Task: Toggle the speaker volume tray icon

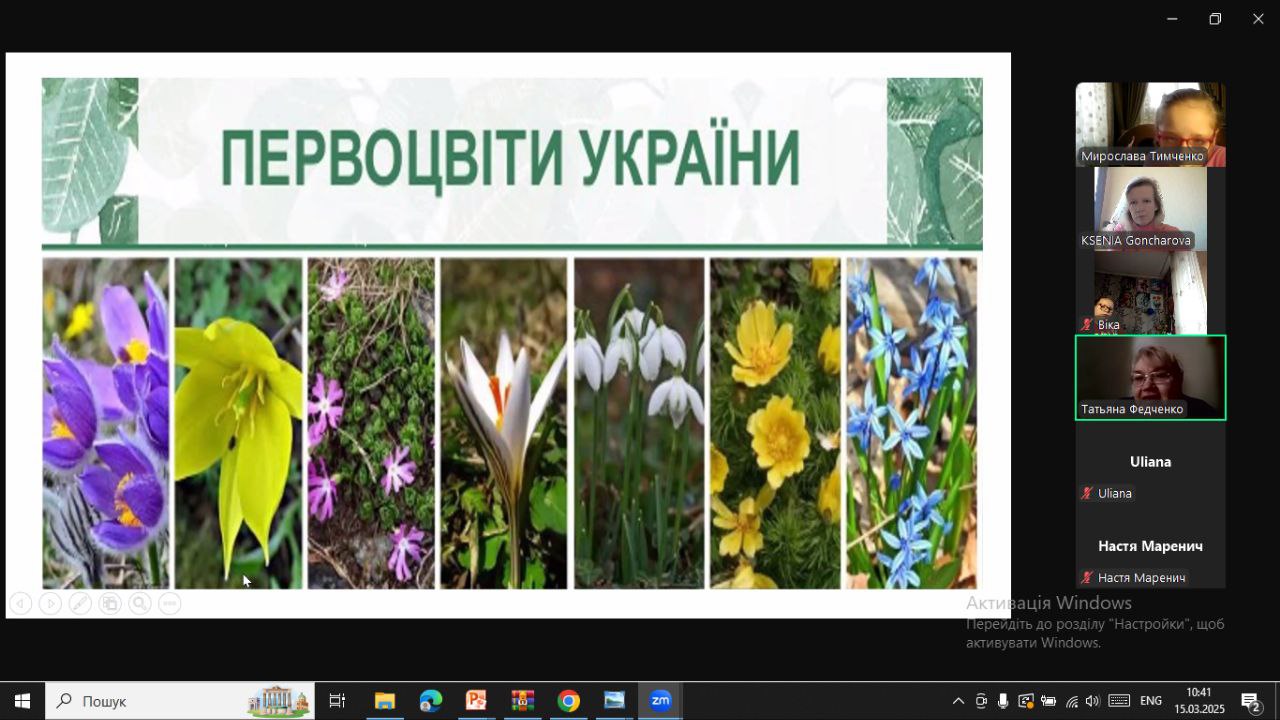Action: [1092, 701]
